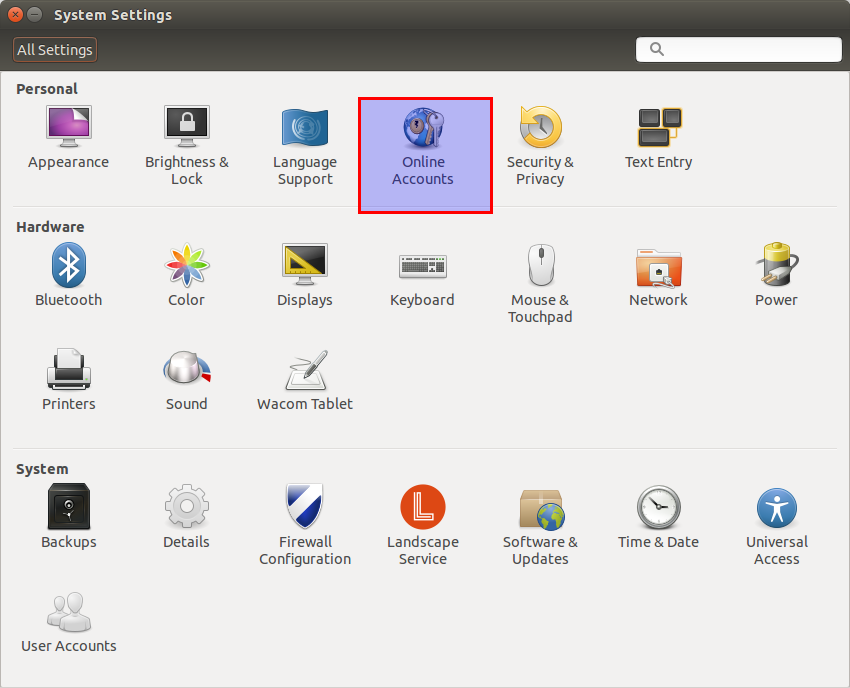Viewport: 850px width, 688px height.
Task: Open User Accounts settings
Action: pos(68,622)
